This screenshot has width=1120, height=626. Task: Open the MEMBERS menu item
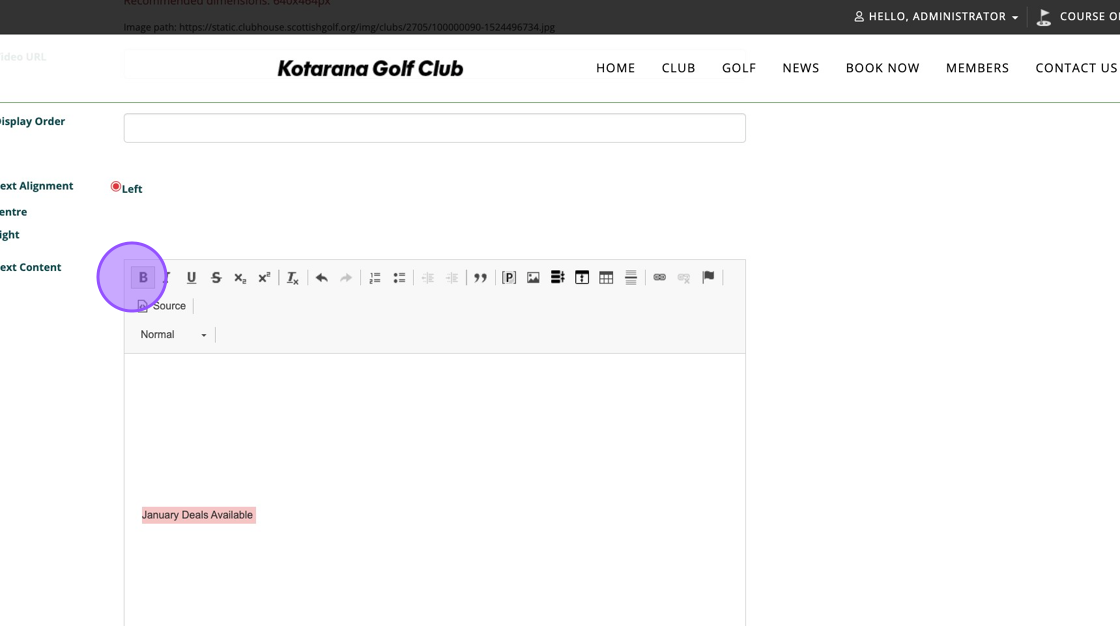point(977,68)
